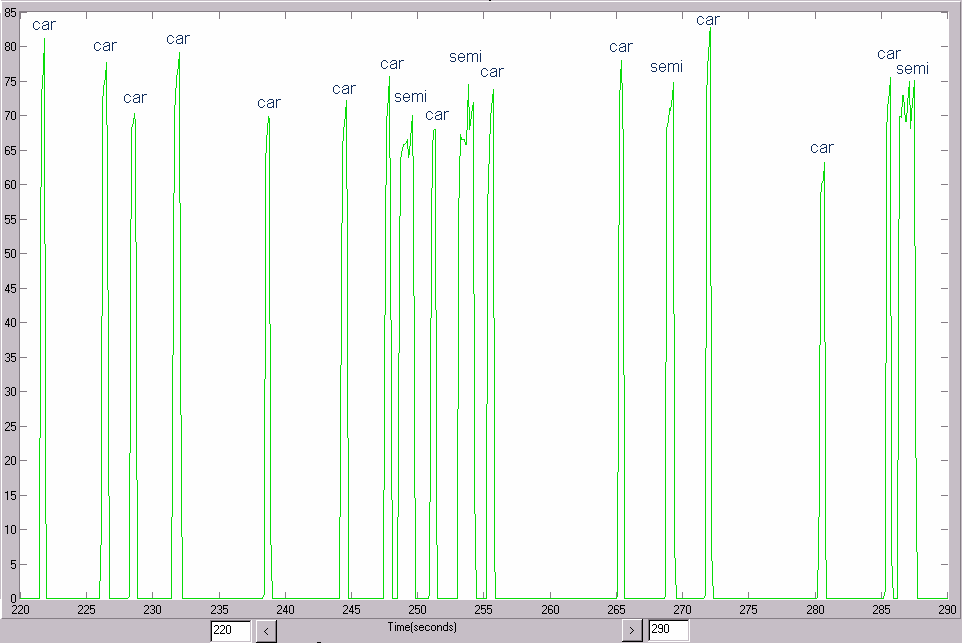Click the semi label near 249 seconds
This screenshot has width=962, height=643.
(x=410, y=96)
